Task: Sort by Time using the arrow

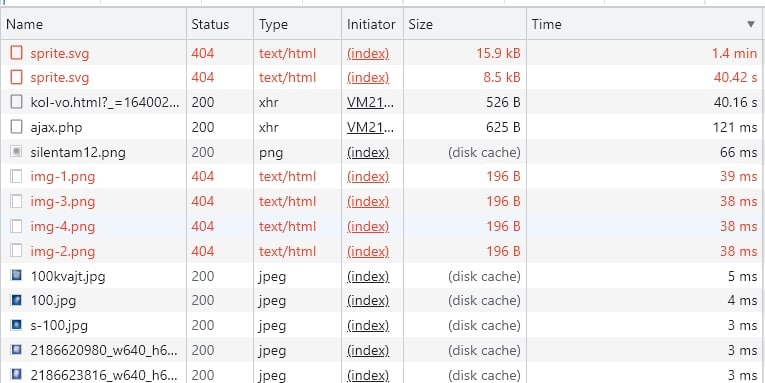Action: (x=751, y=24)
